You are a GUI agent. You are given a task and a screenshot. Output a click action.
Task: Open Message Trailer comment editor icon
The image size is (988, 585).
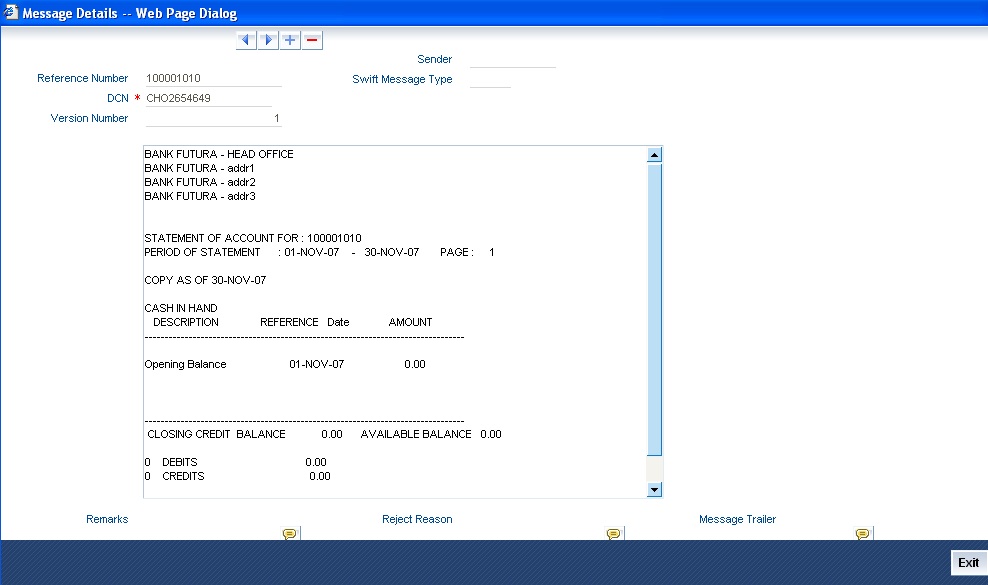pyautogui.click(x=863, y=534)
